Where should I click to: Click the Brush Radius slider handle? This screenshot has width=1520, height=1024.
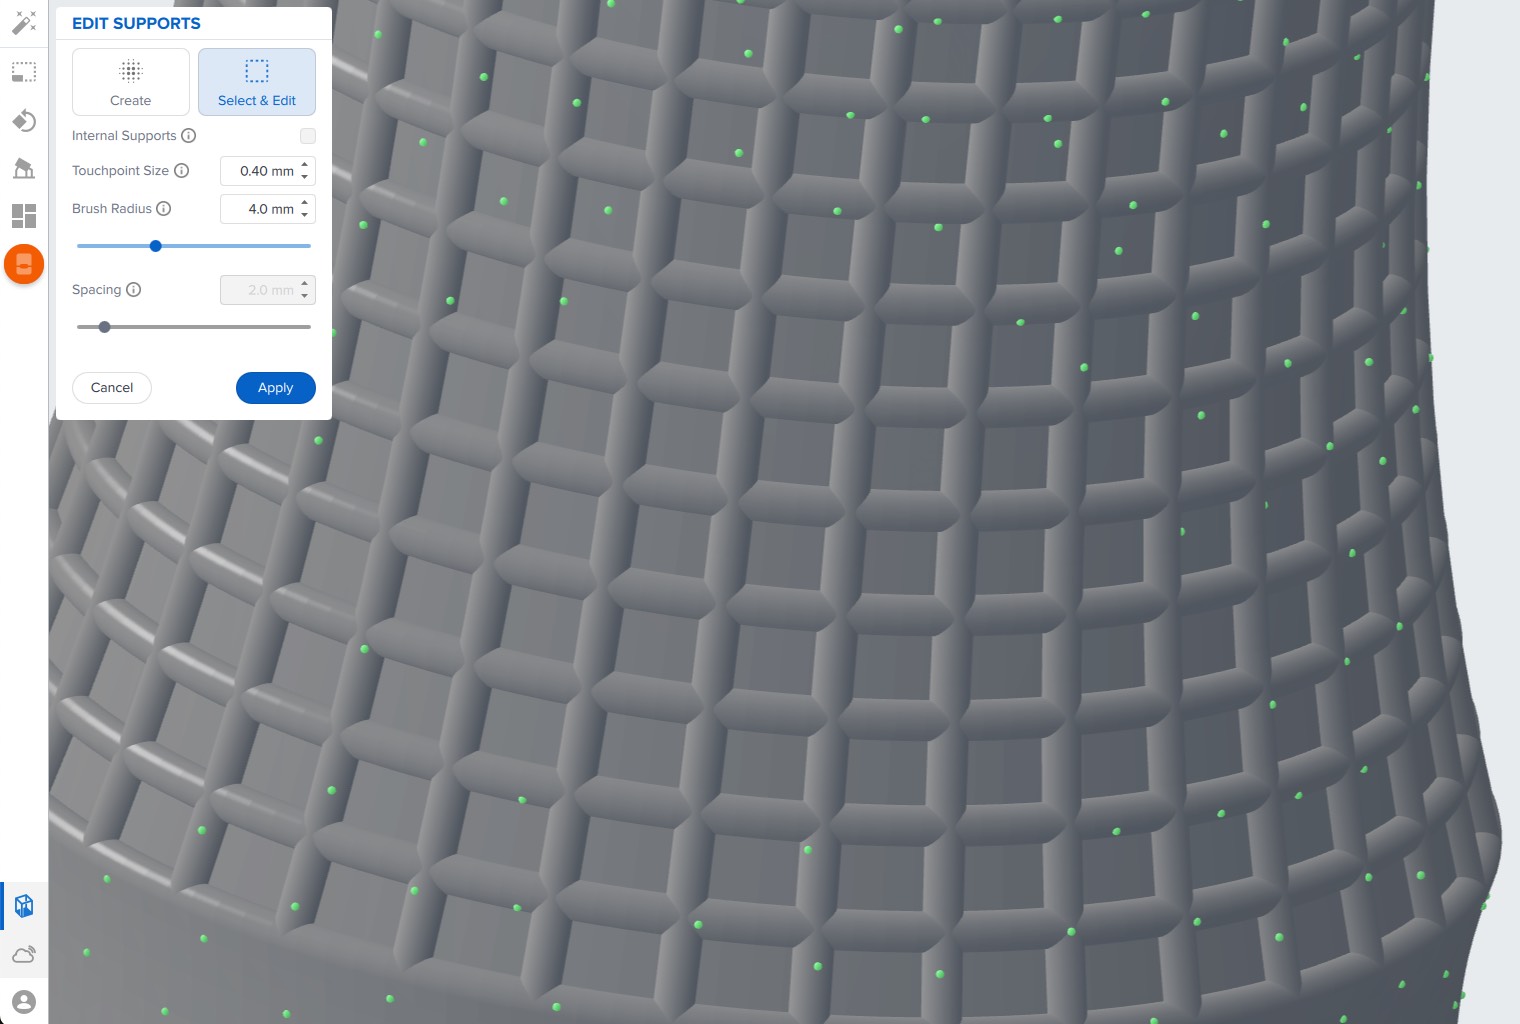[x=156, y=246]
